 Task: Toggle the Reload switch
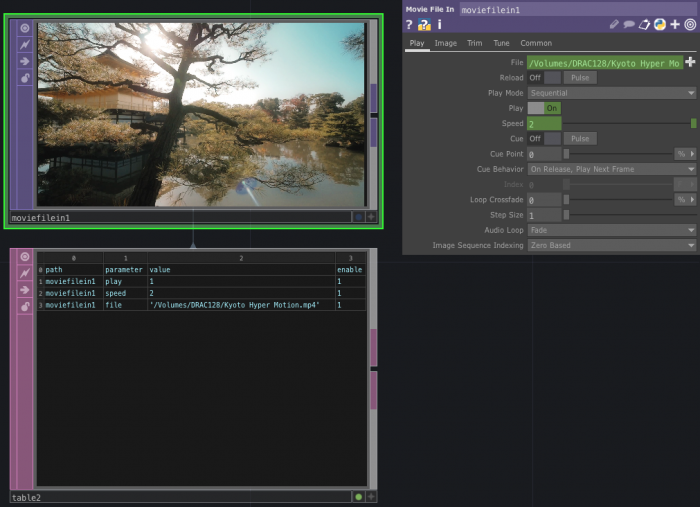click(x=544, y=78)
